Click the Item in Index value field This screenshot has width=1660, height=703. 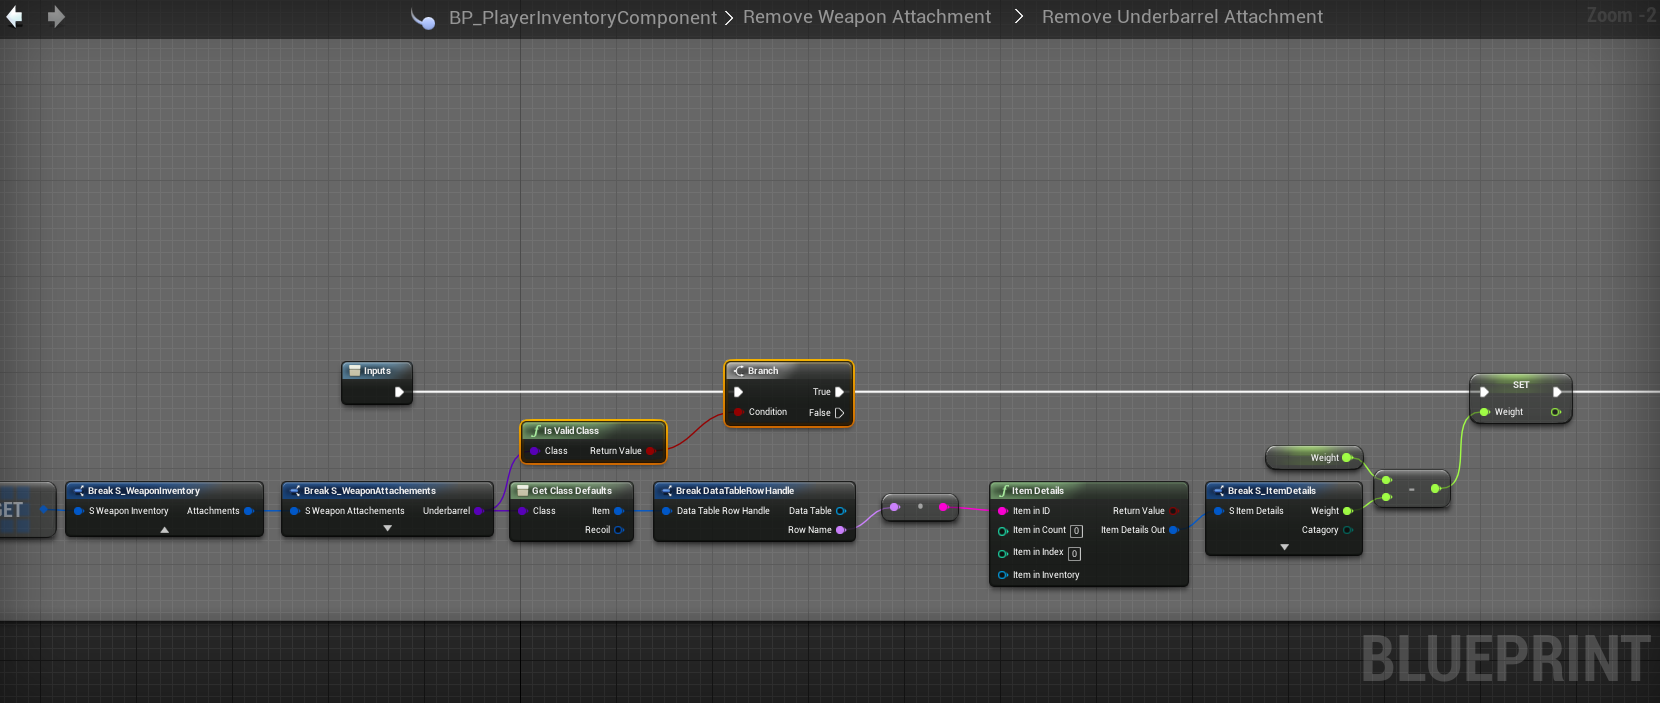(1074, 553)
